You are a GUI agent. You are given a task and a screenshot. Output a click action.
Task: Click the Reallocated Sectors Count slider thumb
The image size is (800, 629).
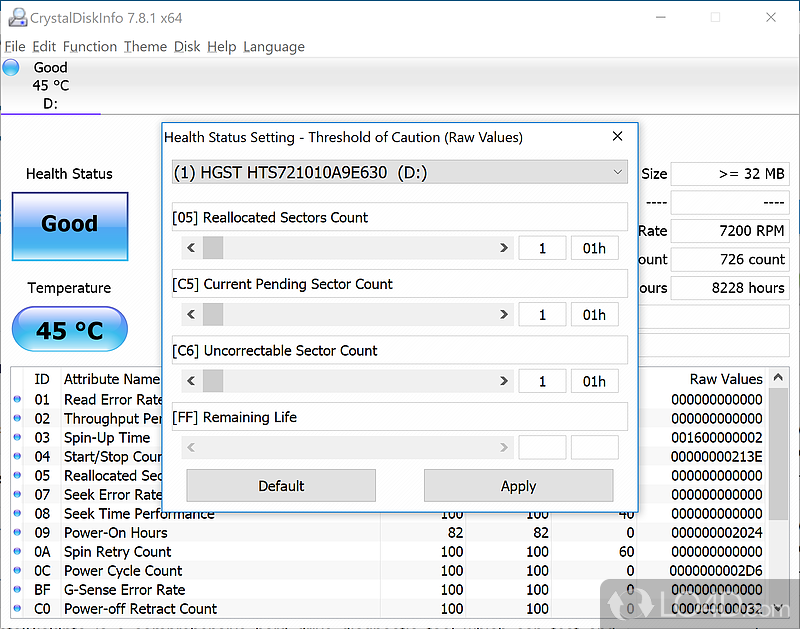click(213, 248)
